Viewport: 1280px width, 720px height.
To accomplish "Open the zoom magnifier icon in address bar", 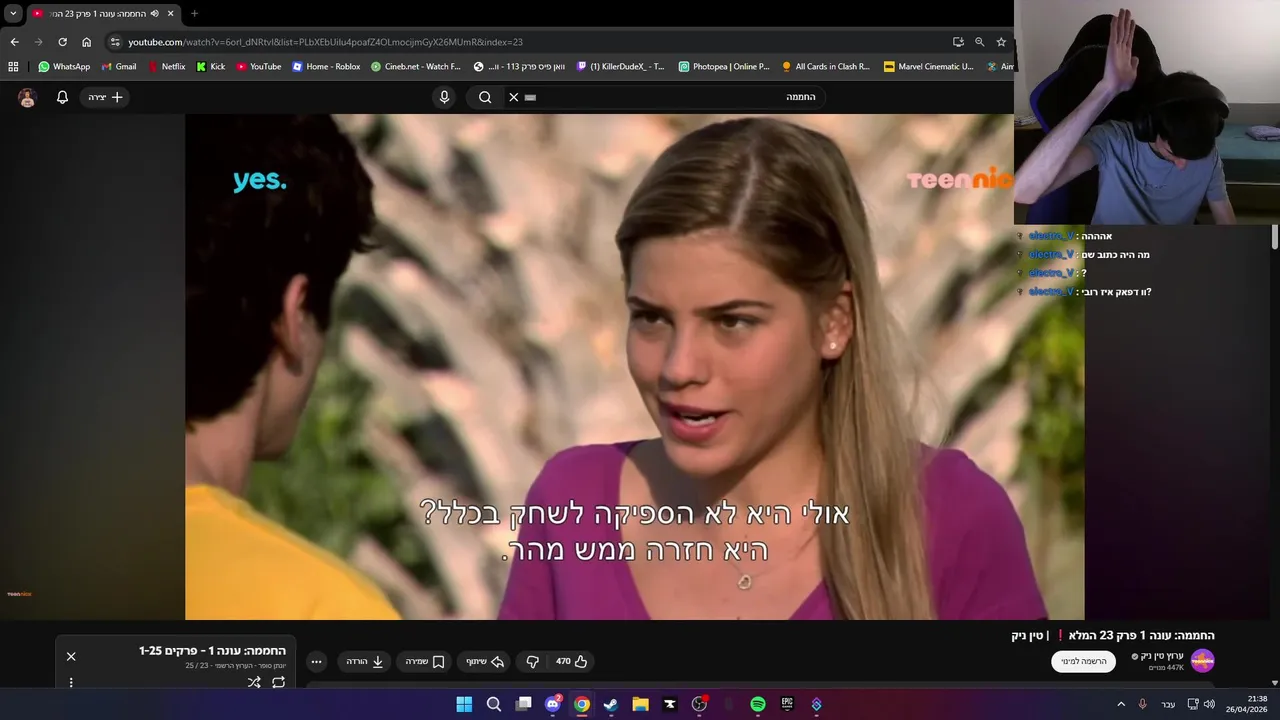I will [979, 42].
